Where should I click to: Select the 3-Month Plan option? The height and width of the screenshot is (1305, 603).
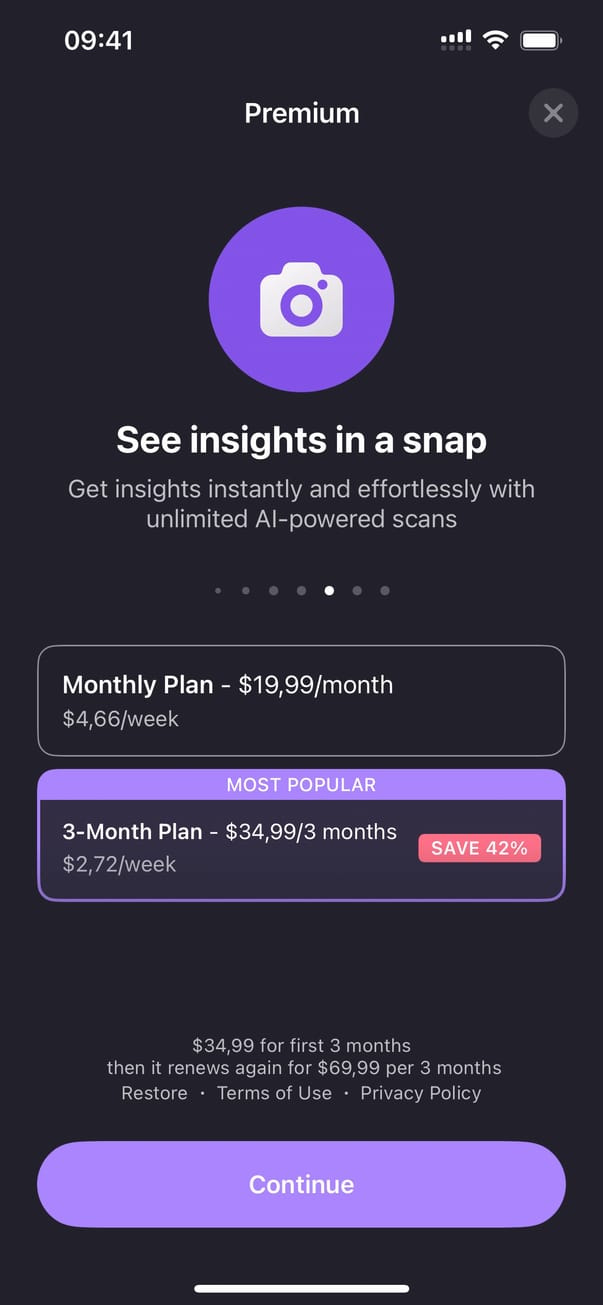(x=230, y=848)
